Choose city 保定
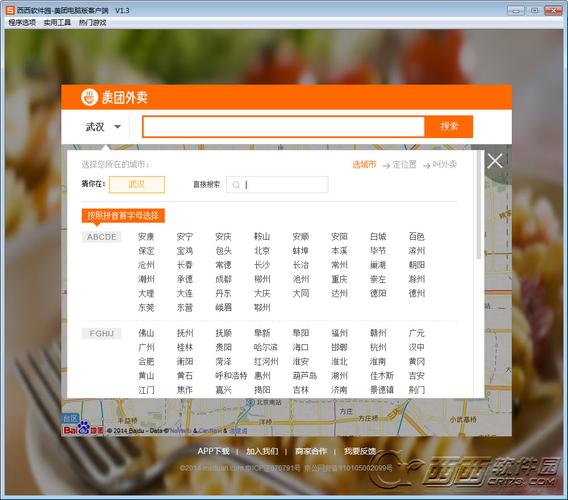Viewport: 568px width, 500px height. click(146, 251)
